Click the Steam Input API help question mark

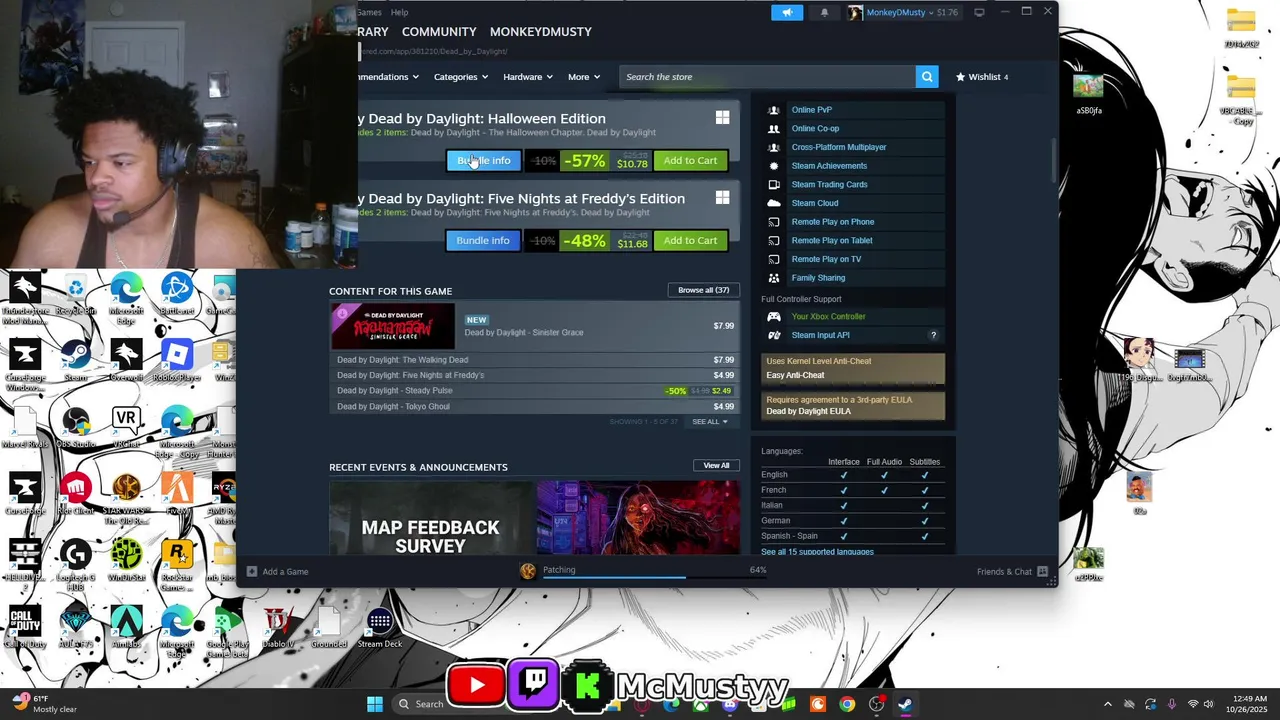click(x=934, y=336)
